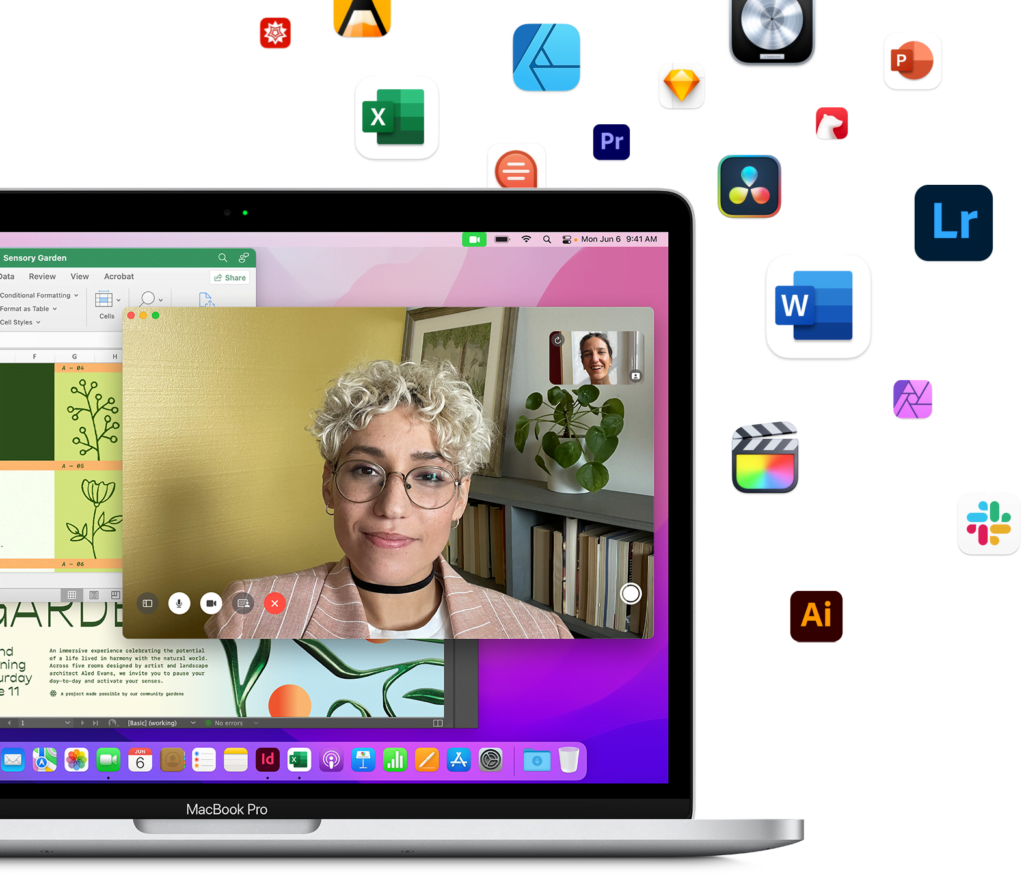Expand Cell Styles dropdown

[x=20, y=322]
